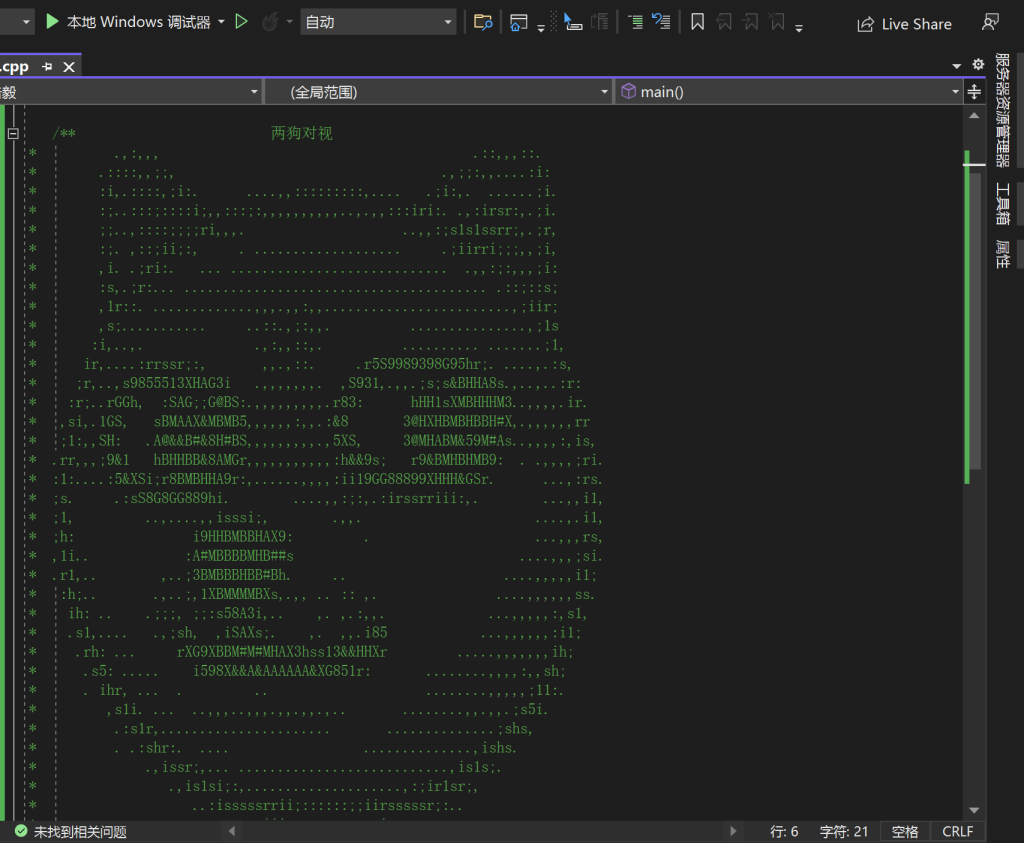Screen dimensions: 1024x843
Task: Click the 未找到相关问题 status indicator
Action: coord(70,832)
